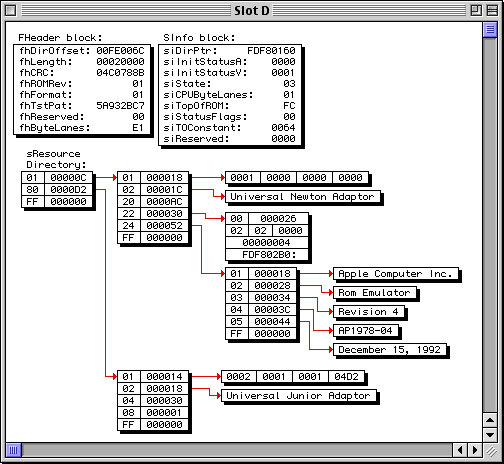
Task: Click the vertical scrollbar up arrow
Action: pyautogui.click(x=490, y=420)
